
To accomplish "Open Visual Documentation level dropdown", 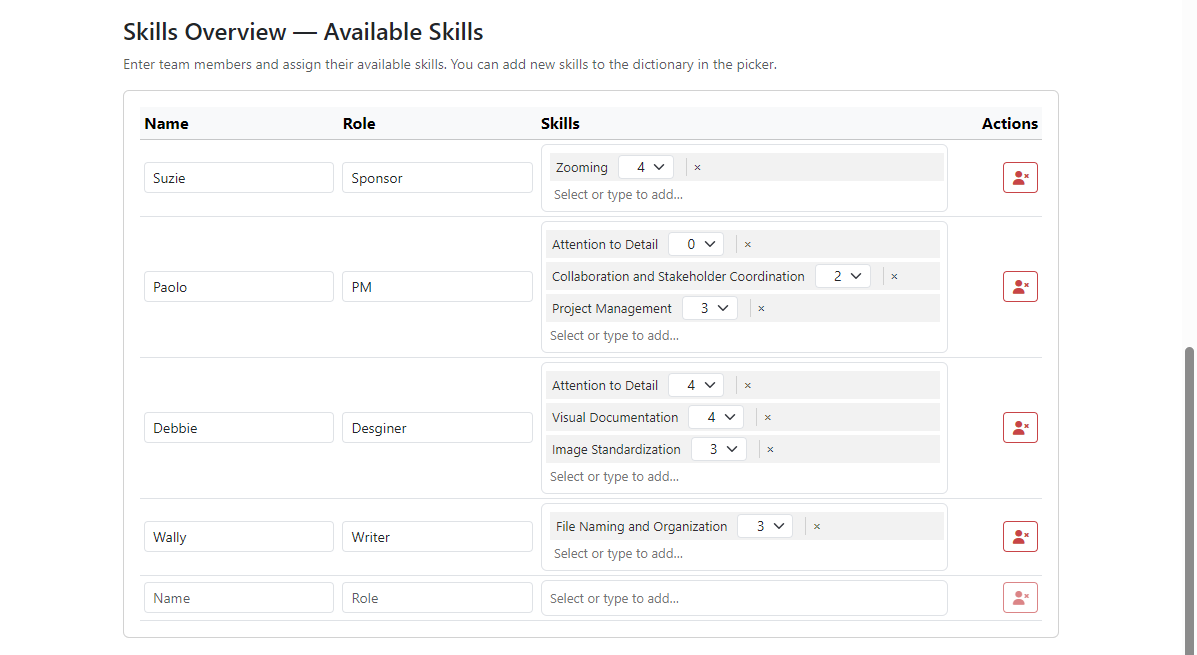I will [x=716, y=418].
